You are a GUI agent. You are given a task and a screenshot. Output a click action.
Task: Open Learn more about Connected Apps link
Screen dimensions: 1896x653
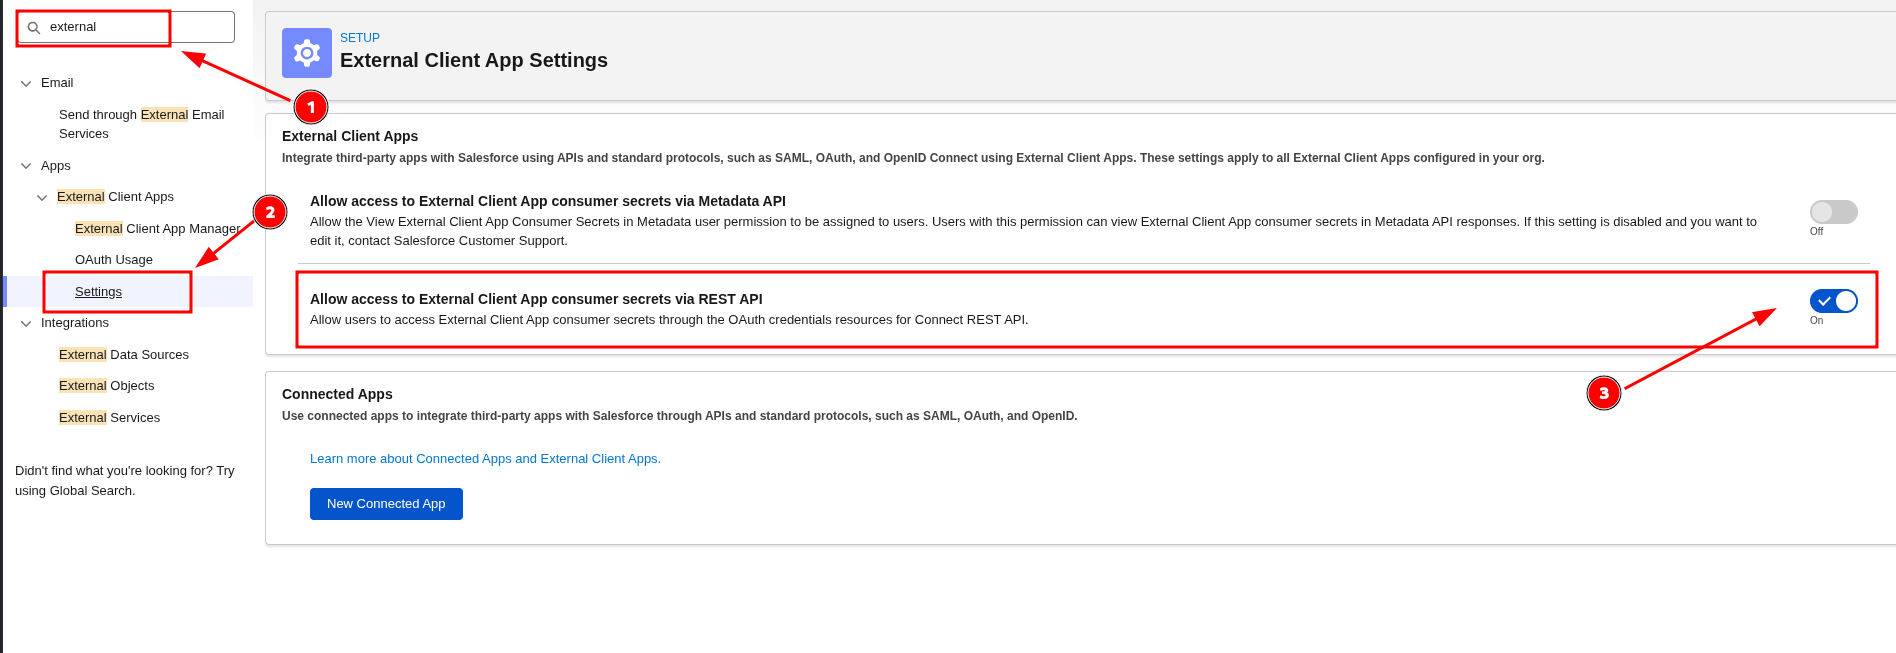coord(485,459)
